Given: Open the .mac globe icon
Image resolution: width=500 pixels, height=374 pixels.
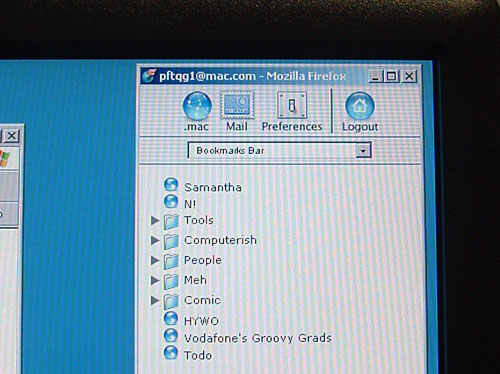Looking at the screenshot, I should coord(197,106).
